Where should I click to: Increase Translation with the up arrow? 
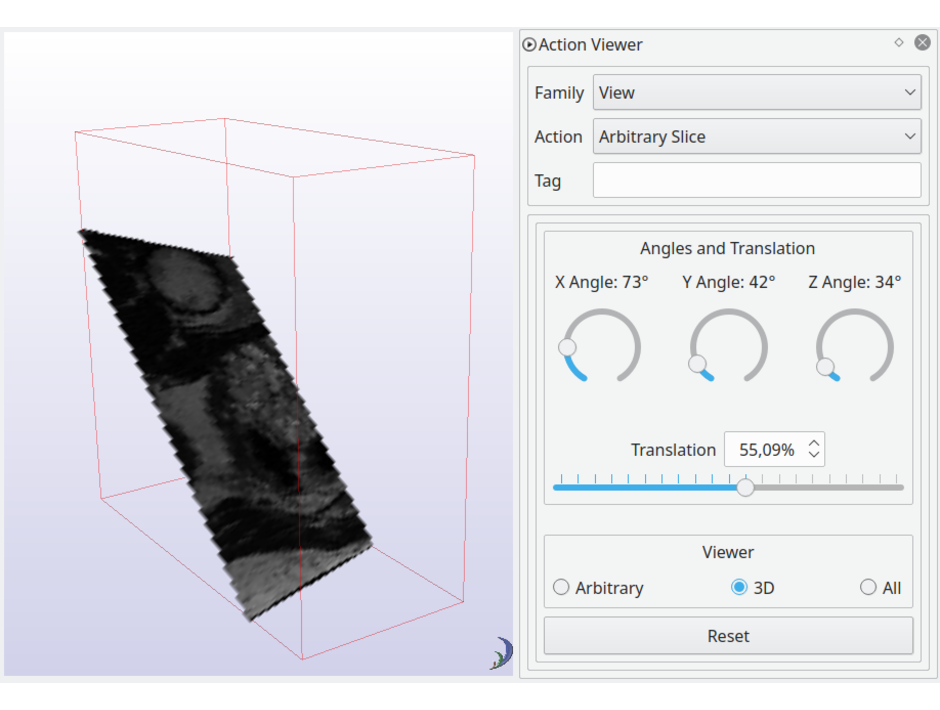click(x=814, y=443)
